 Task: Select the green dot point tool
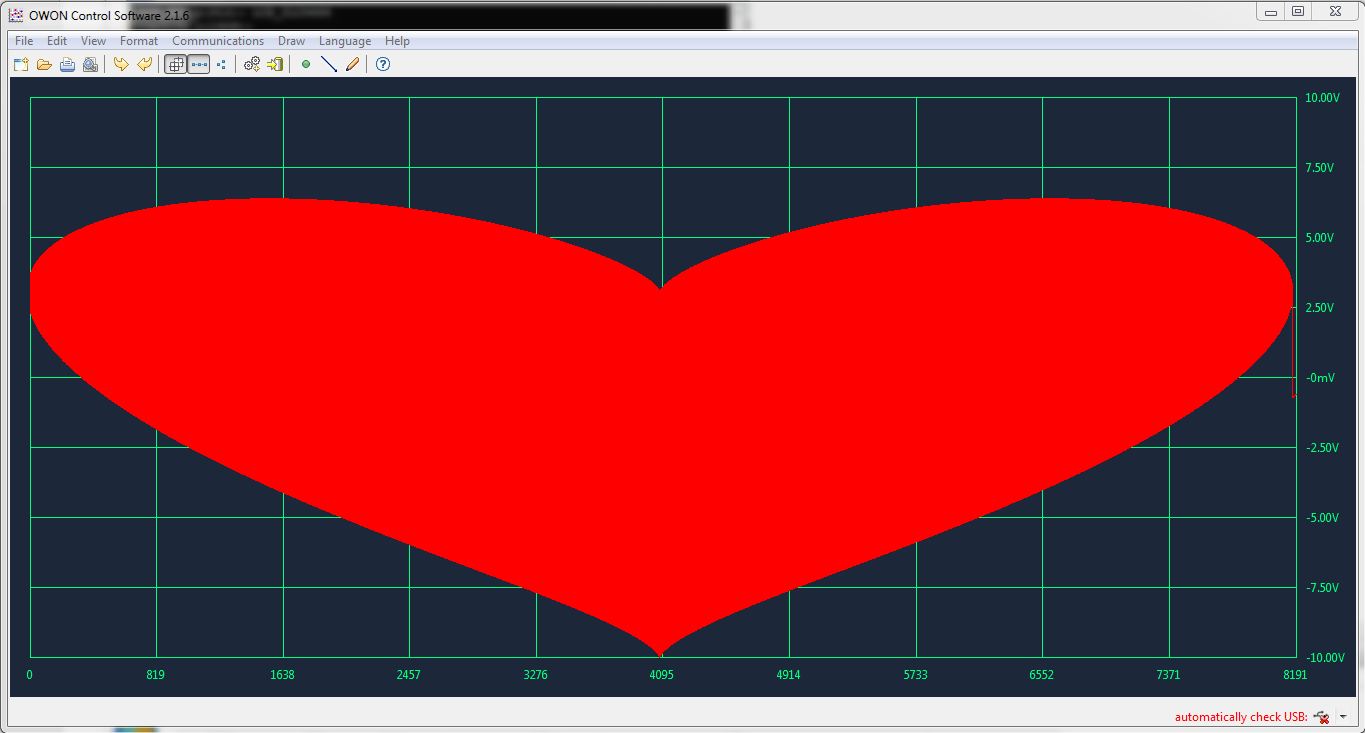(x=306, y=64)
